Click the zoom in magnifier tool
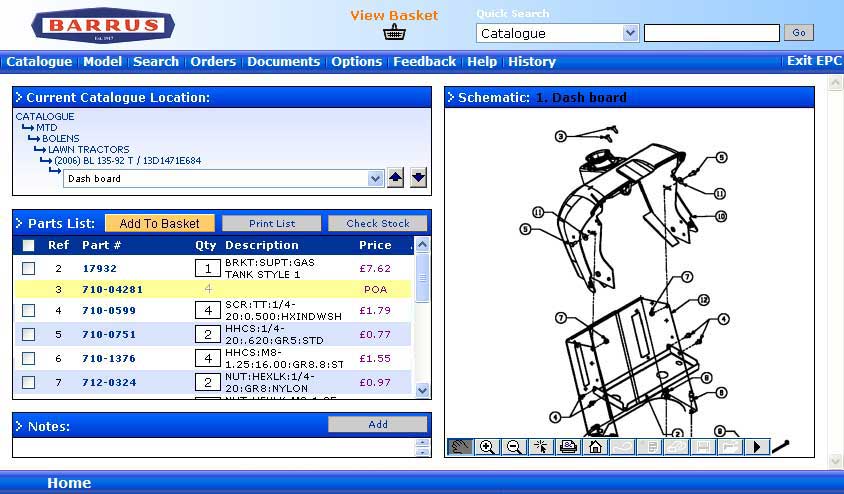Viewport: 844px width, 494px height. [x=487, y=447]
